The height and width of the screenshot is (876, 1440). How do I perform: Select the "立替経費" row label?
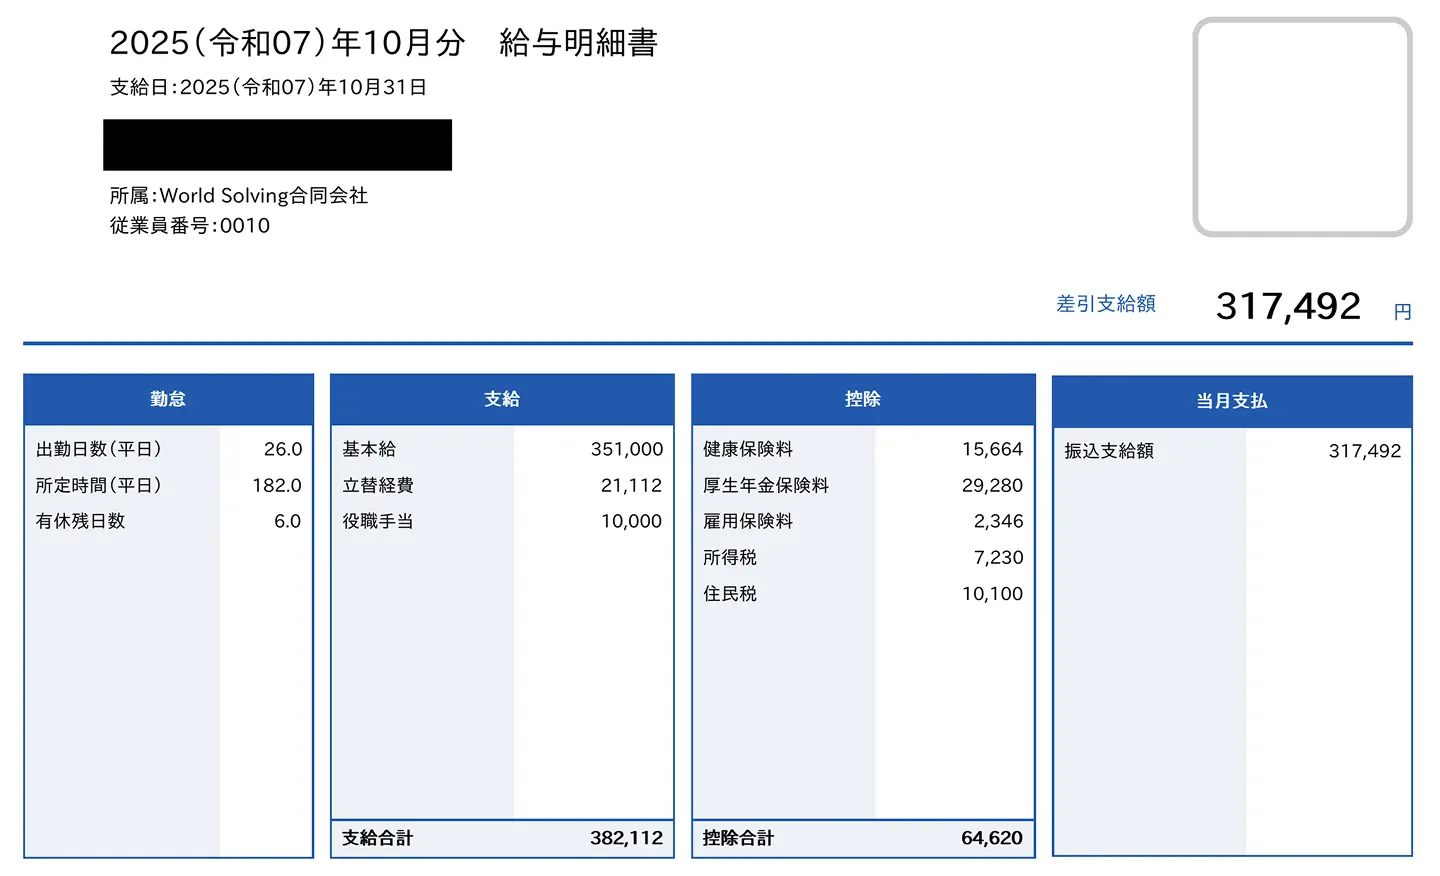pyautogui.click(x=378, y=485)
